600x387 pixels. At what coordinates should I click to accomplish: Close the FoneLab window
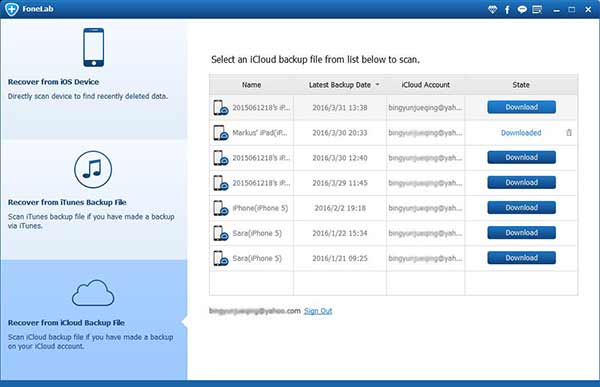[588, 10]
